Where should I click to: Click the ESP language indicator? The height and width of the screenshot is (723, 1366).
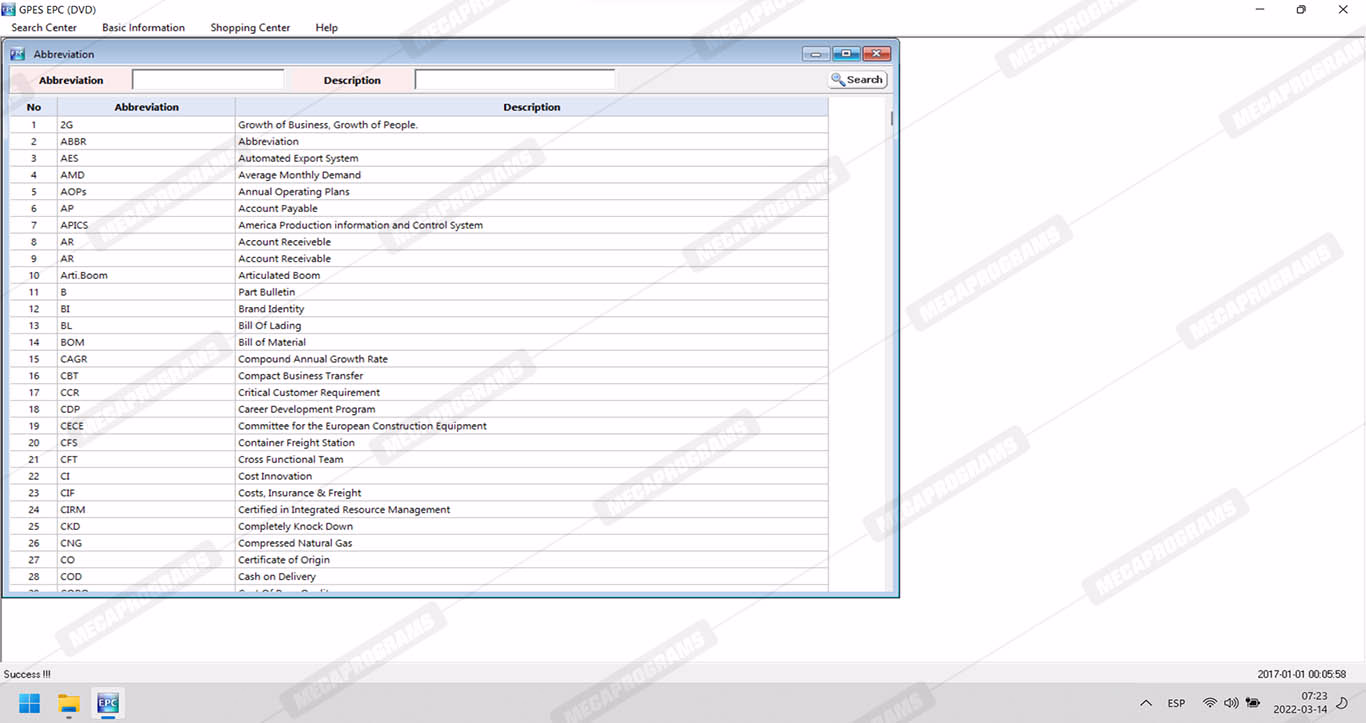tap(1177, 704)
